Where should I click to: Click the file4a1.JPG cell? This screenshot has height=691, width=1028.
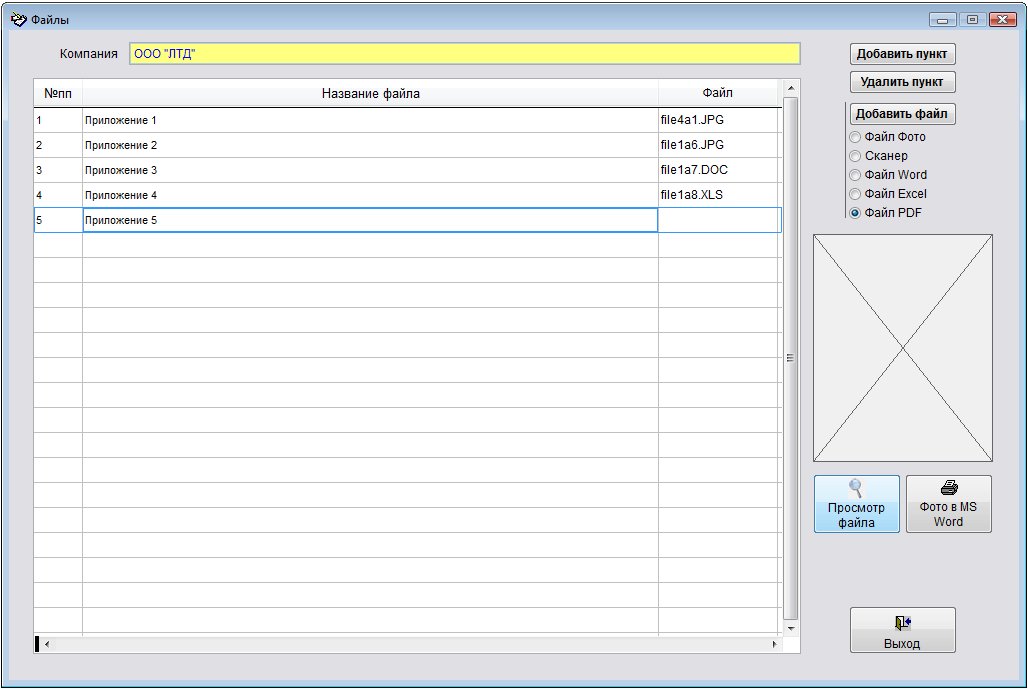(x=720, y=121)
